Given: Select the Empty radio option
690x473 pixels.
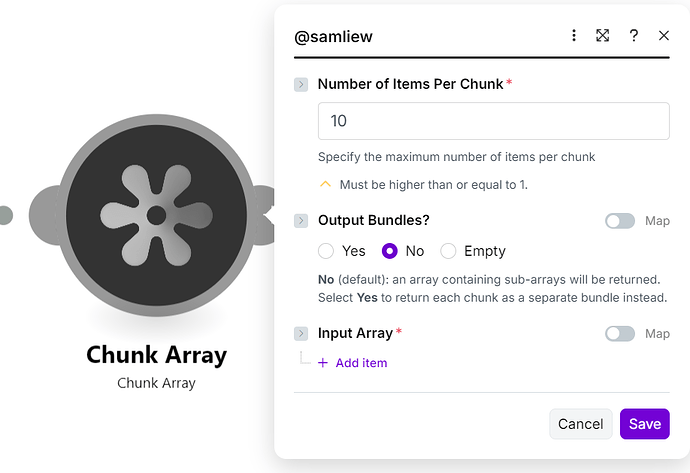Looking at the screenshot, I should [x=449, y=251].
